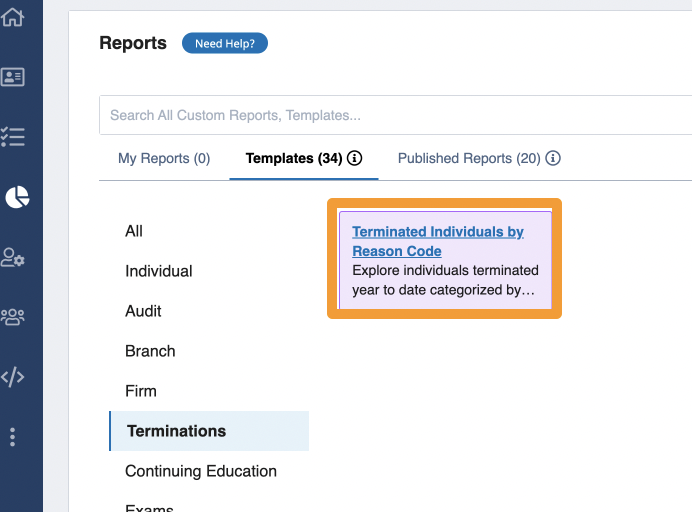The image size is (692, 512).
Task: Select the pie chart Reports icon
Action: [17, 197]
